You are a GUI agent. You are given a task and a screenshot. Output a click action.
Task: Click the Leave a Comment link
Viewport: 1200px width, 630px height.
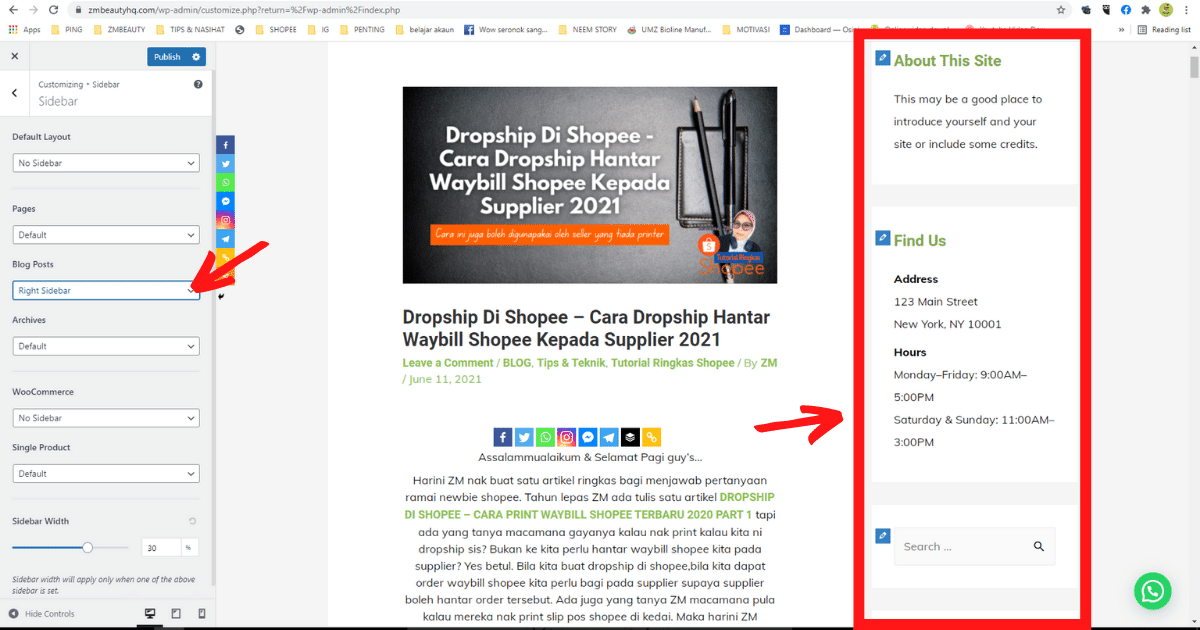coord(448,363)
